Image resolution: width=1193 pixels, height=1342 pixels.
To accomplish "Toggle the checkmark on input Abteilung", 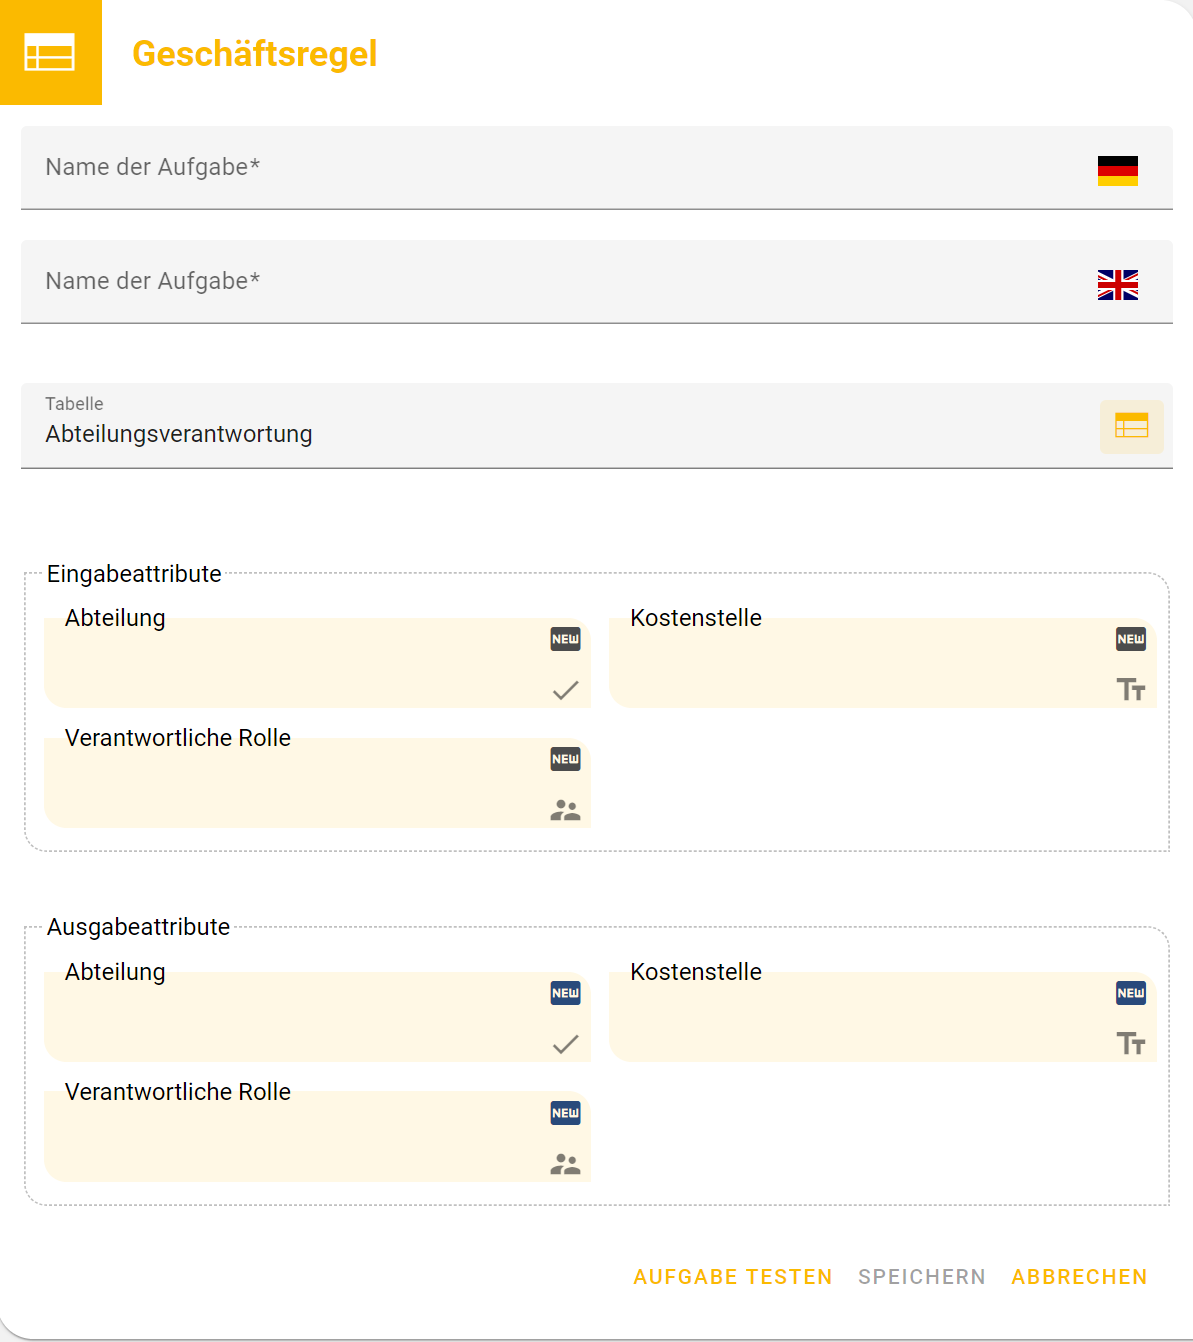I will point(565,690).
